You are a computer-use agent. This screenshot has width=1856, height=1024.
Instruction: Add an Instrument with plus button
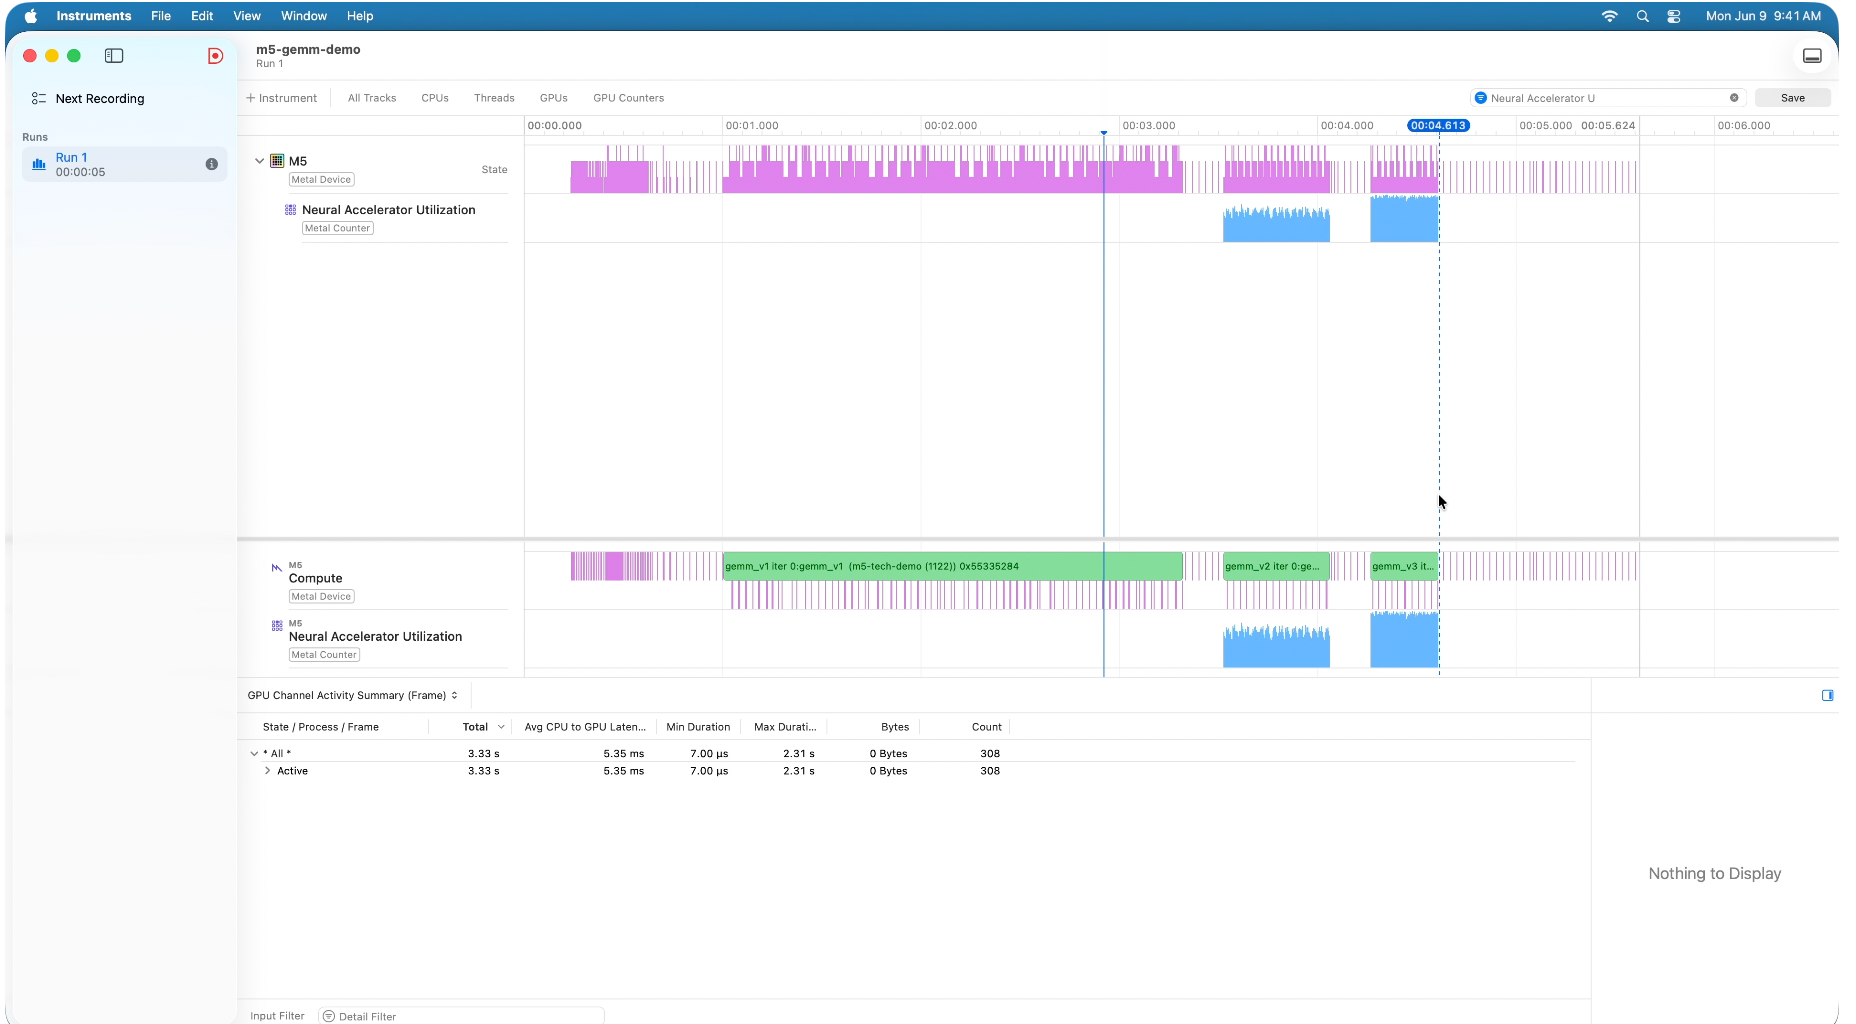tap(282, 98)
